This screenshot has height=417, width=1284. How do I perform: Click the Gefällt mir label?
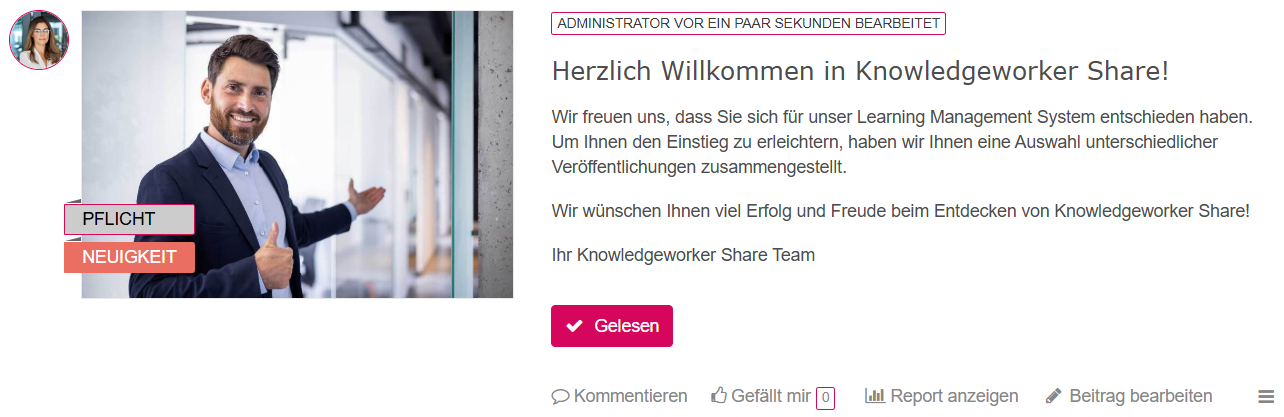(771, 396)
